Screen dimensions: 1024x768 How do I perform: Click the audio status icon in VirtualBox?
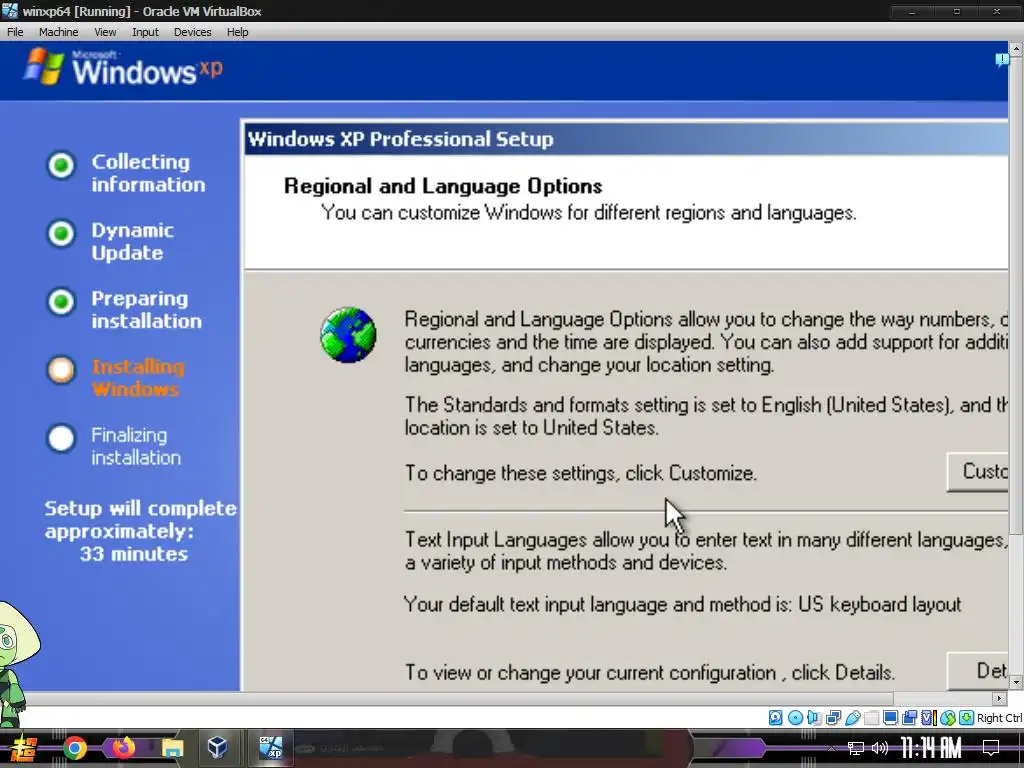(x=814, y=718)
